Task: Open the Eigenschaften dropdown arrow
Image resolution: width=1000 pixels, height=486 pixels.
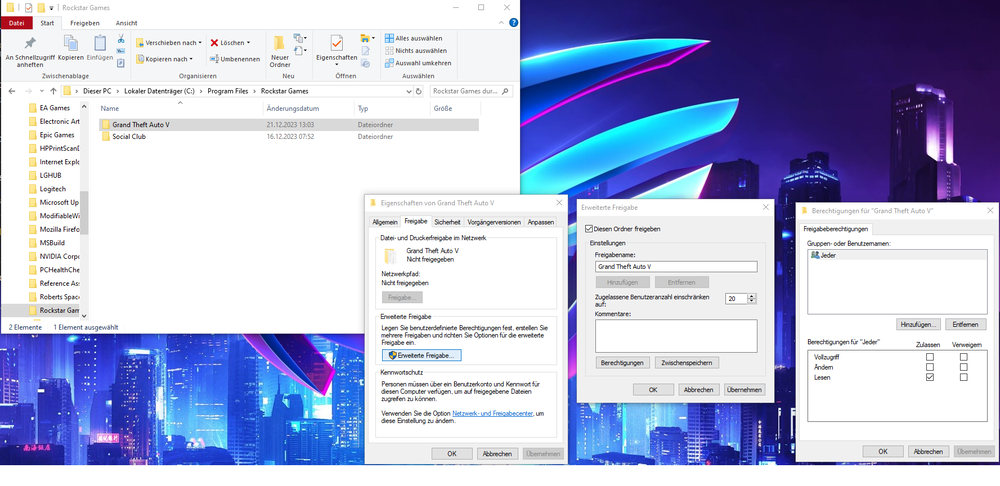Action: 337,64
